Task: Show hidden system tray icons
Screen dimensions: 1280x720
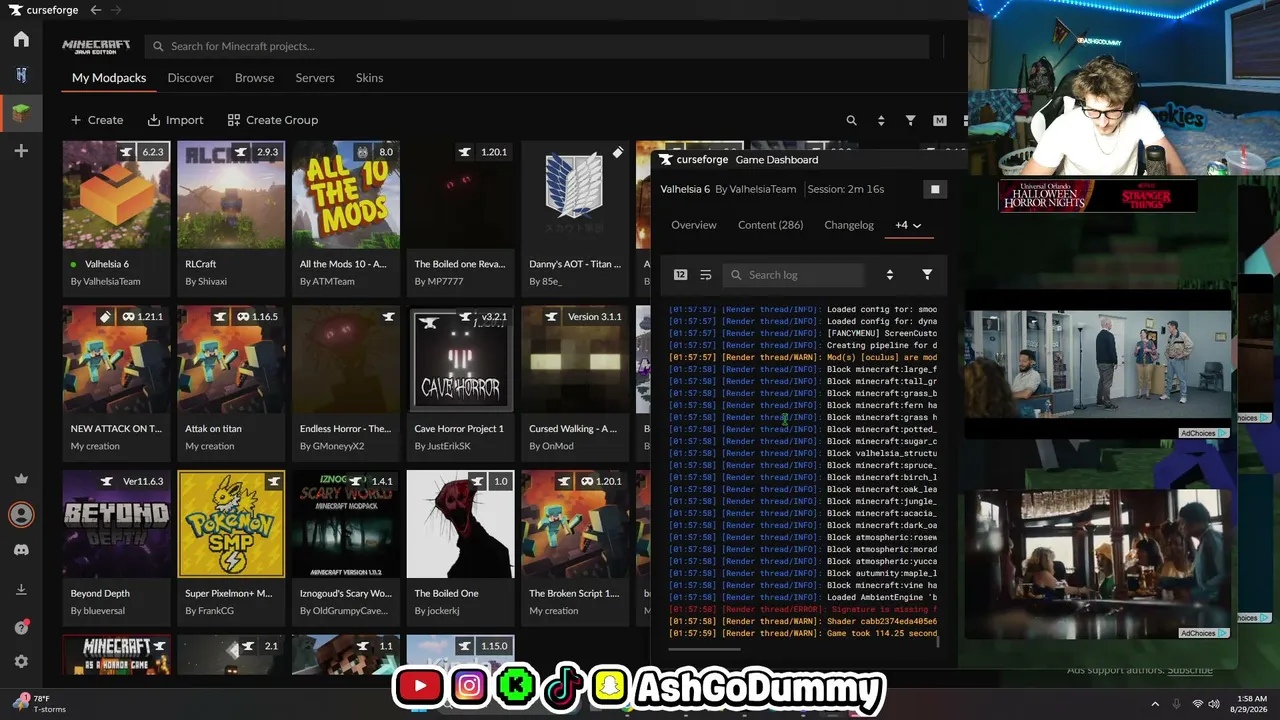Action: [x=1155, y=704]
